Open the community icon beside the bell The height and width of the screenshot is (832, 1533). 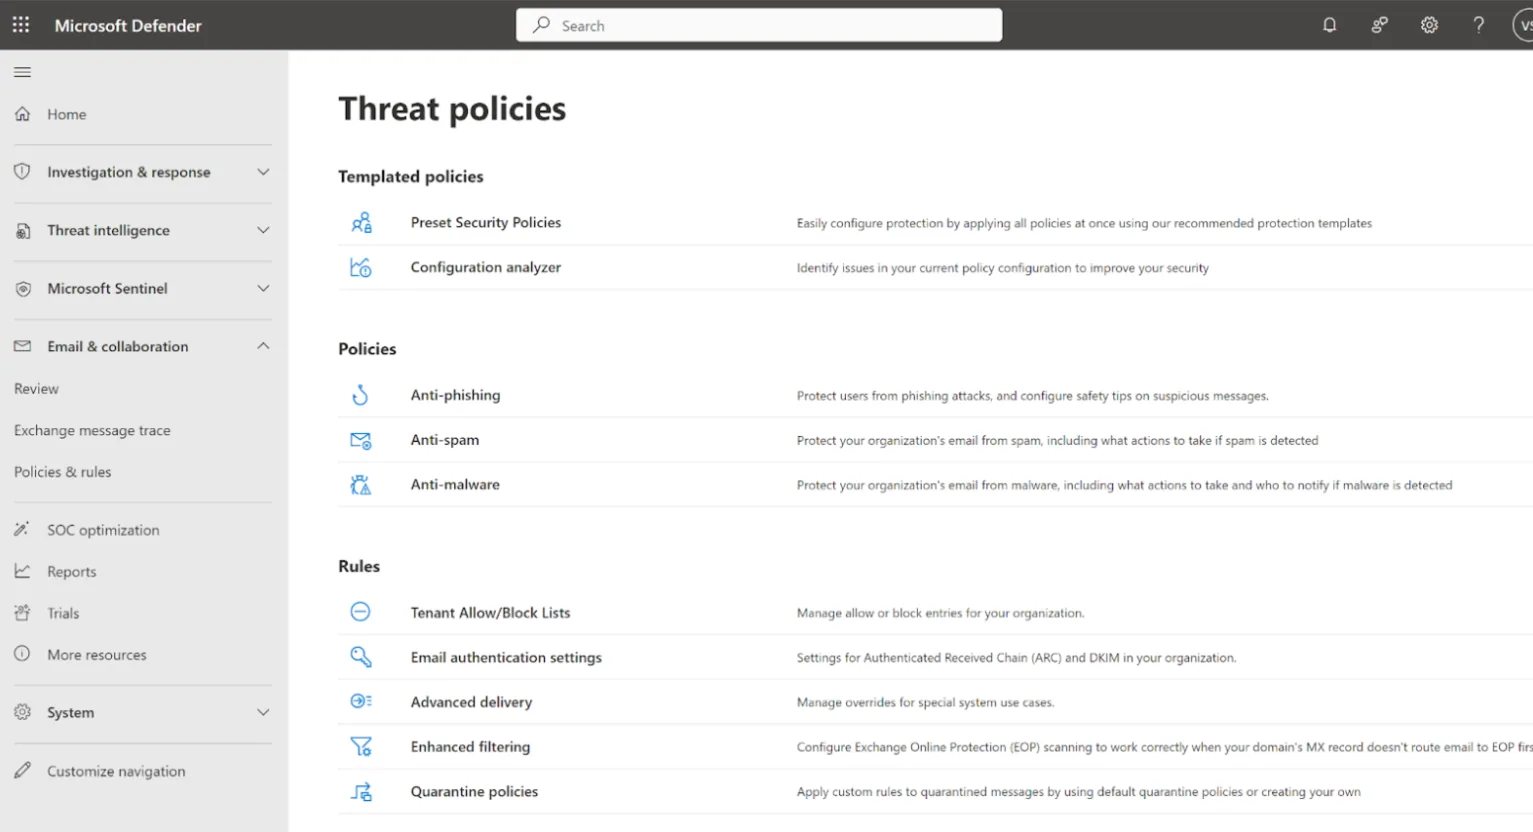pyautogui.click(x=1379, y=25)
